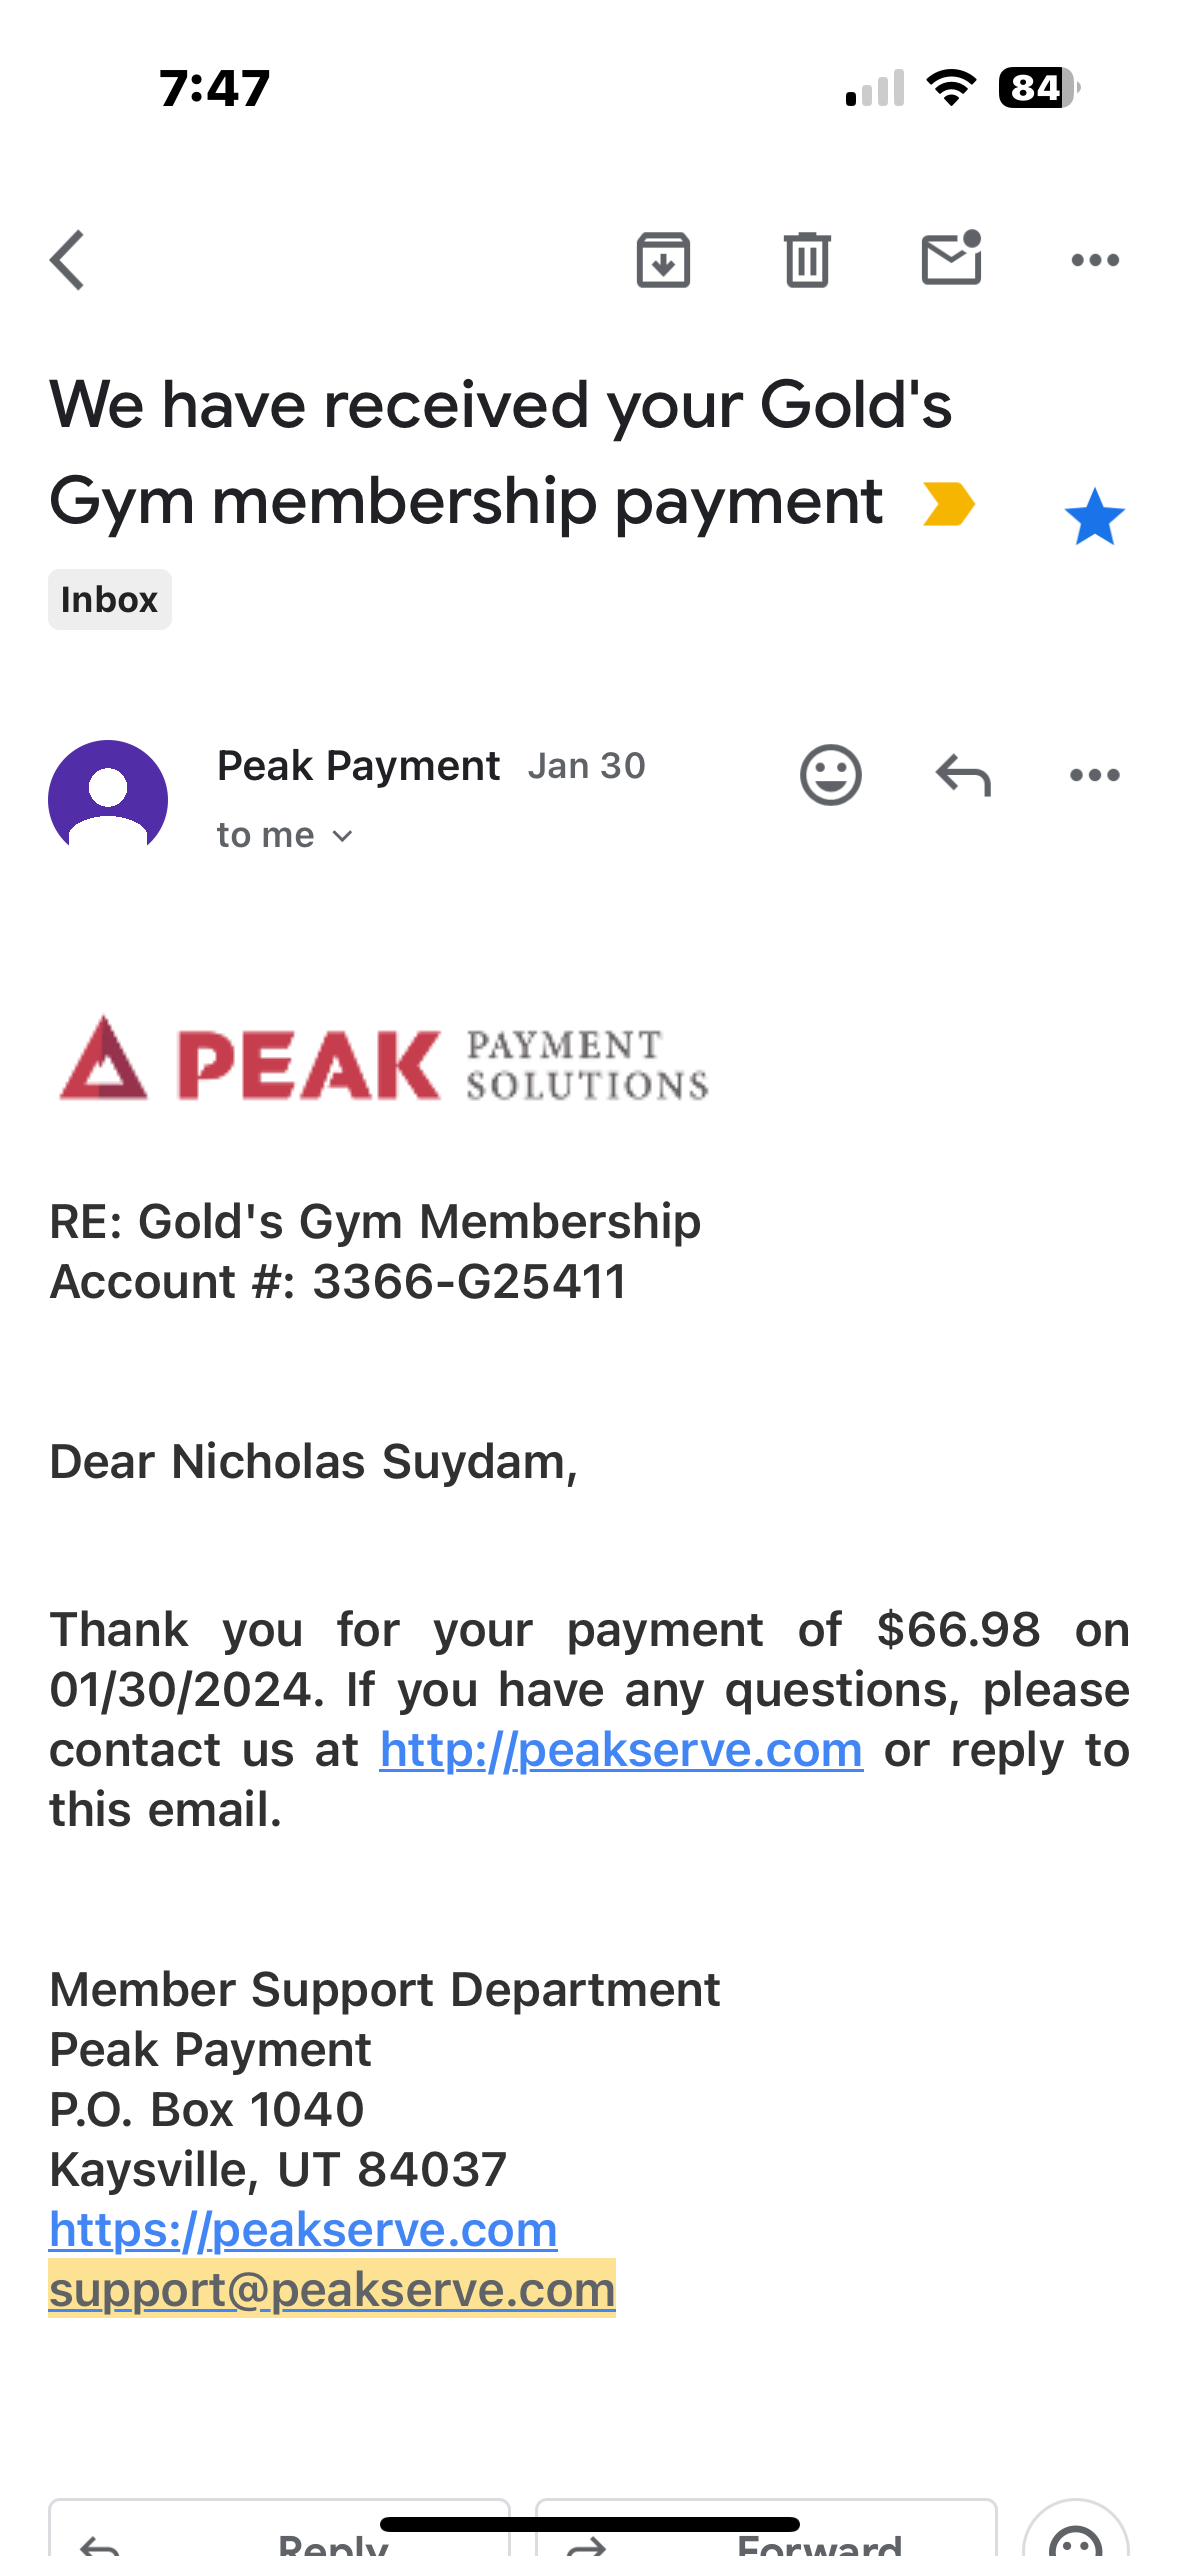Toggle the yellow importance marker
The width and height of the screenshot is (1179, 2556).
[948, 504]
